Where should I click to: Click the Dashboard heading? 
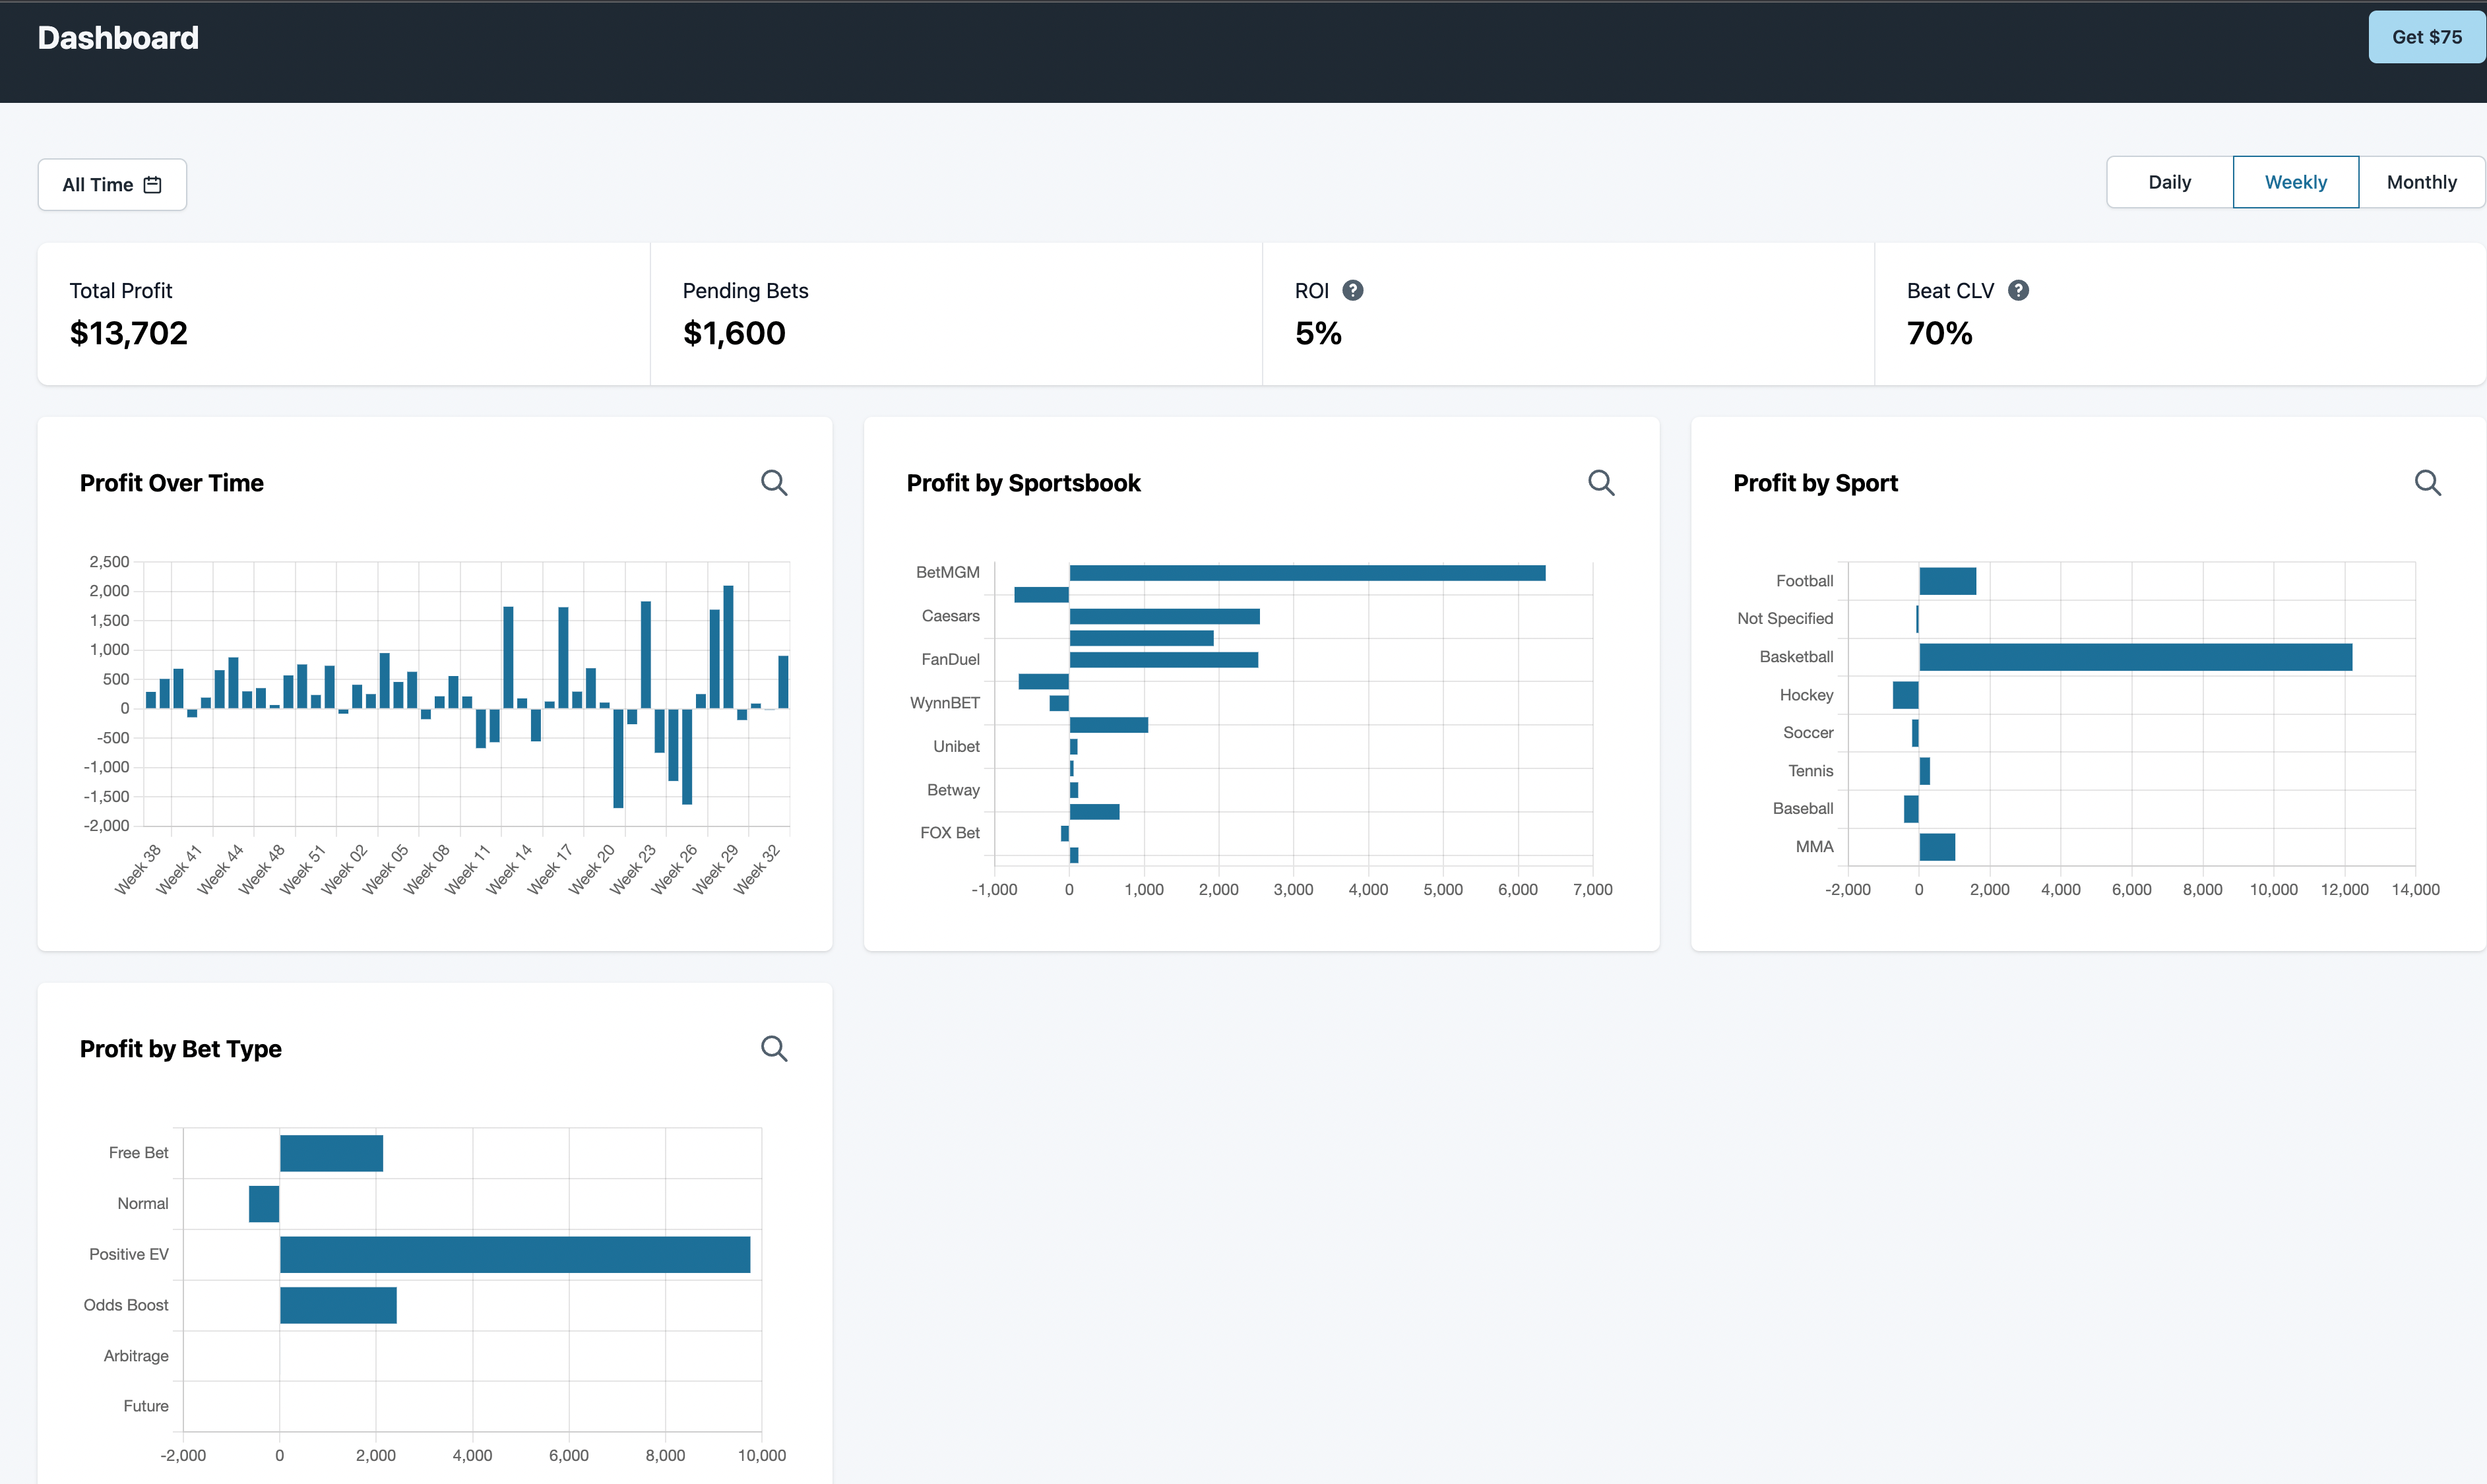click(118, 38)
